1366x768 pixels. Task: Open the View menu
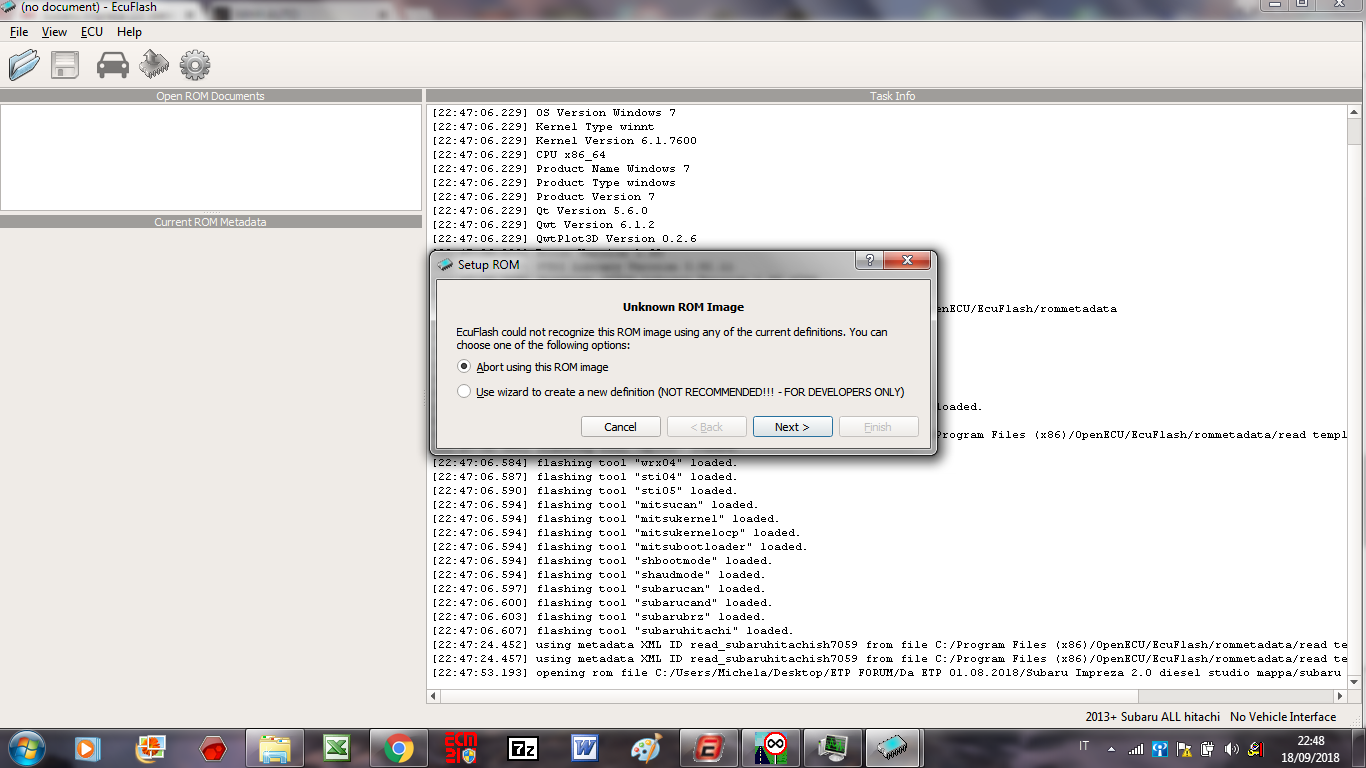point(54,32)
